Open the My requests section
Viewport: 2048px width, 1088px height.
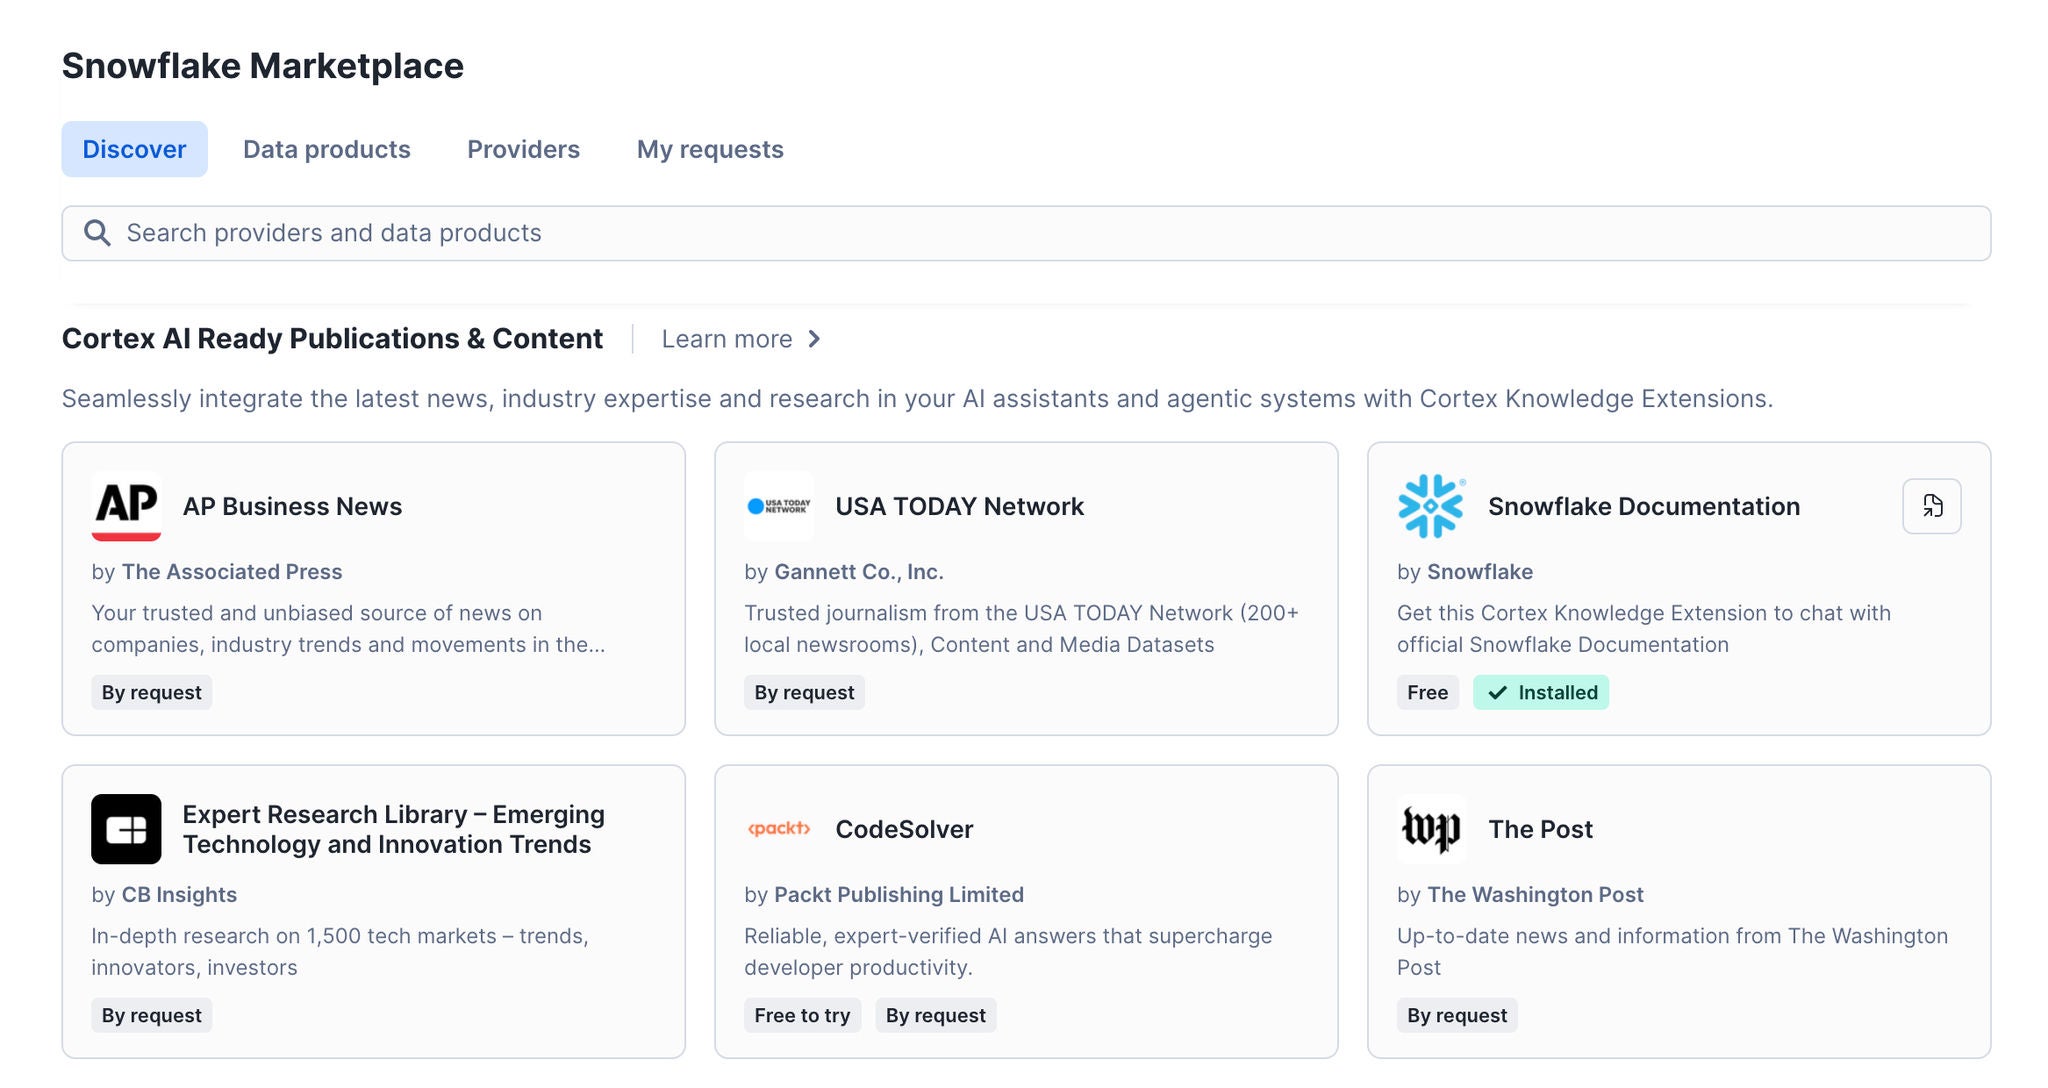pos(710,149)
